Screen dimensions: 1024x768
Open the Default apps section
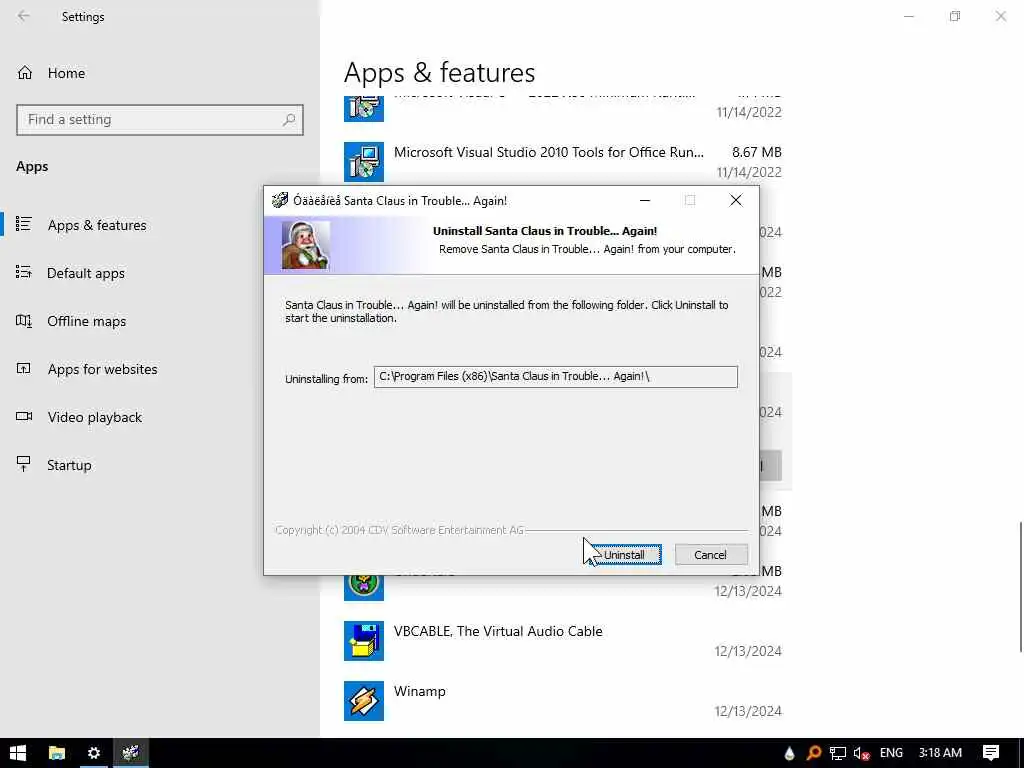point(86,273)
